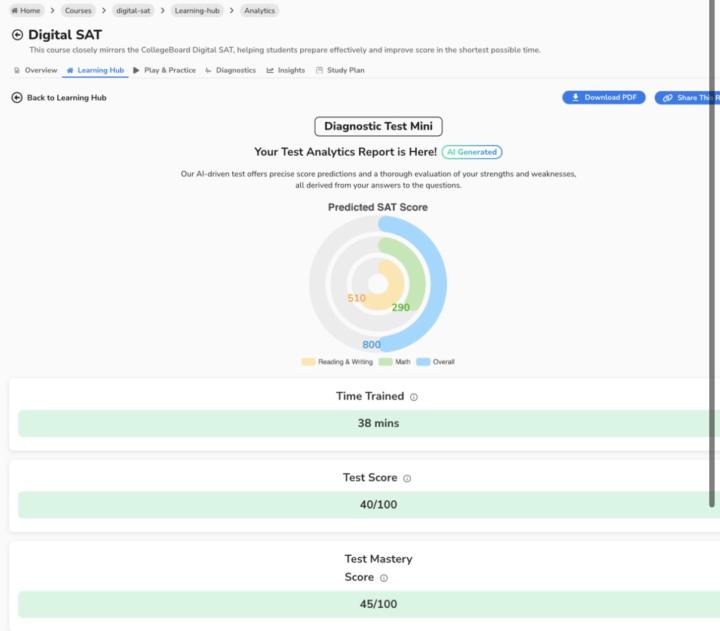The height and width of the screenshot is (631, 720).
Task: Switch to the Play & Practice tab
Action: (164, 70)
